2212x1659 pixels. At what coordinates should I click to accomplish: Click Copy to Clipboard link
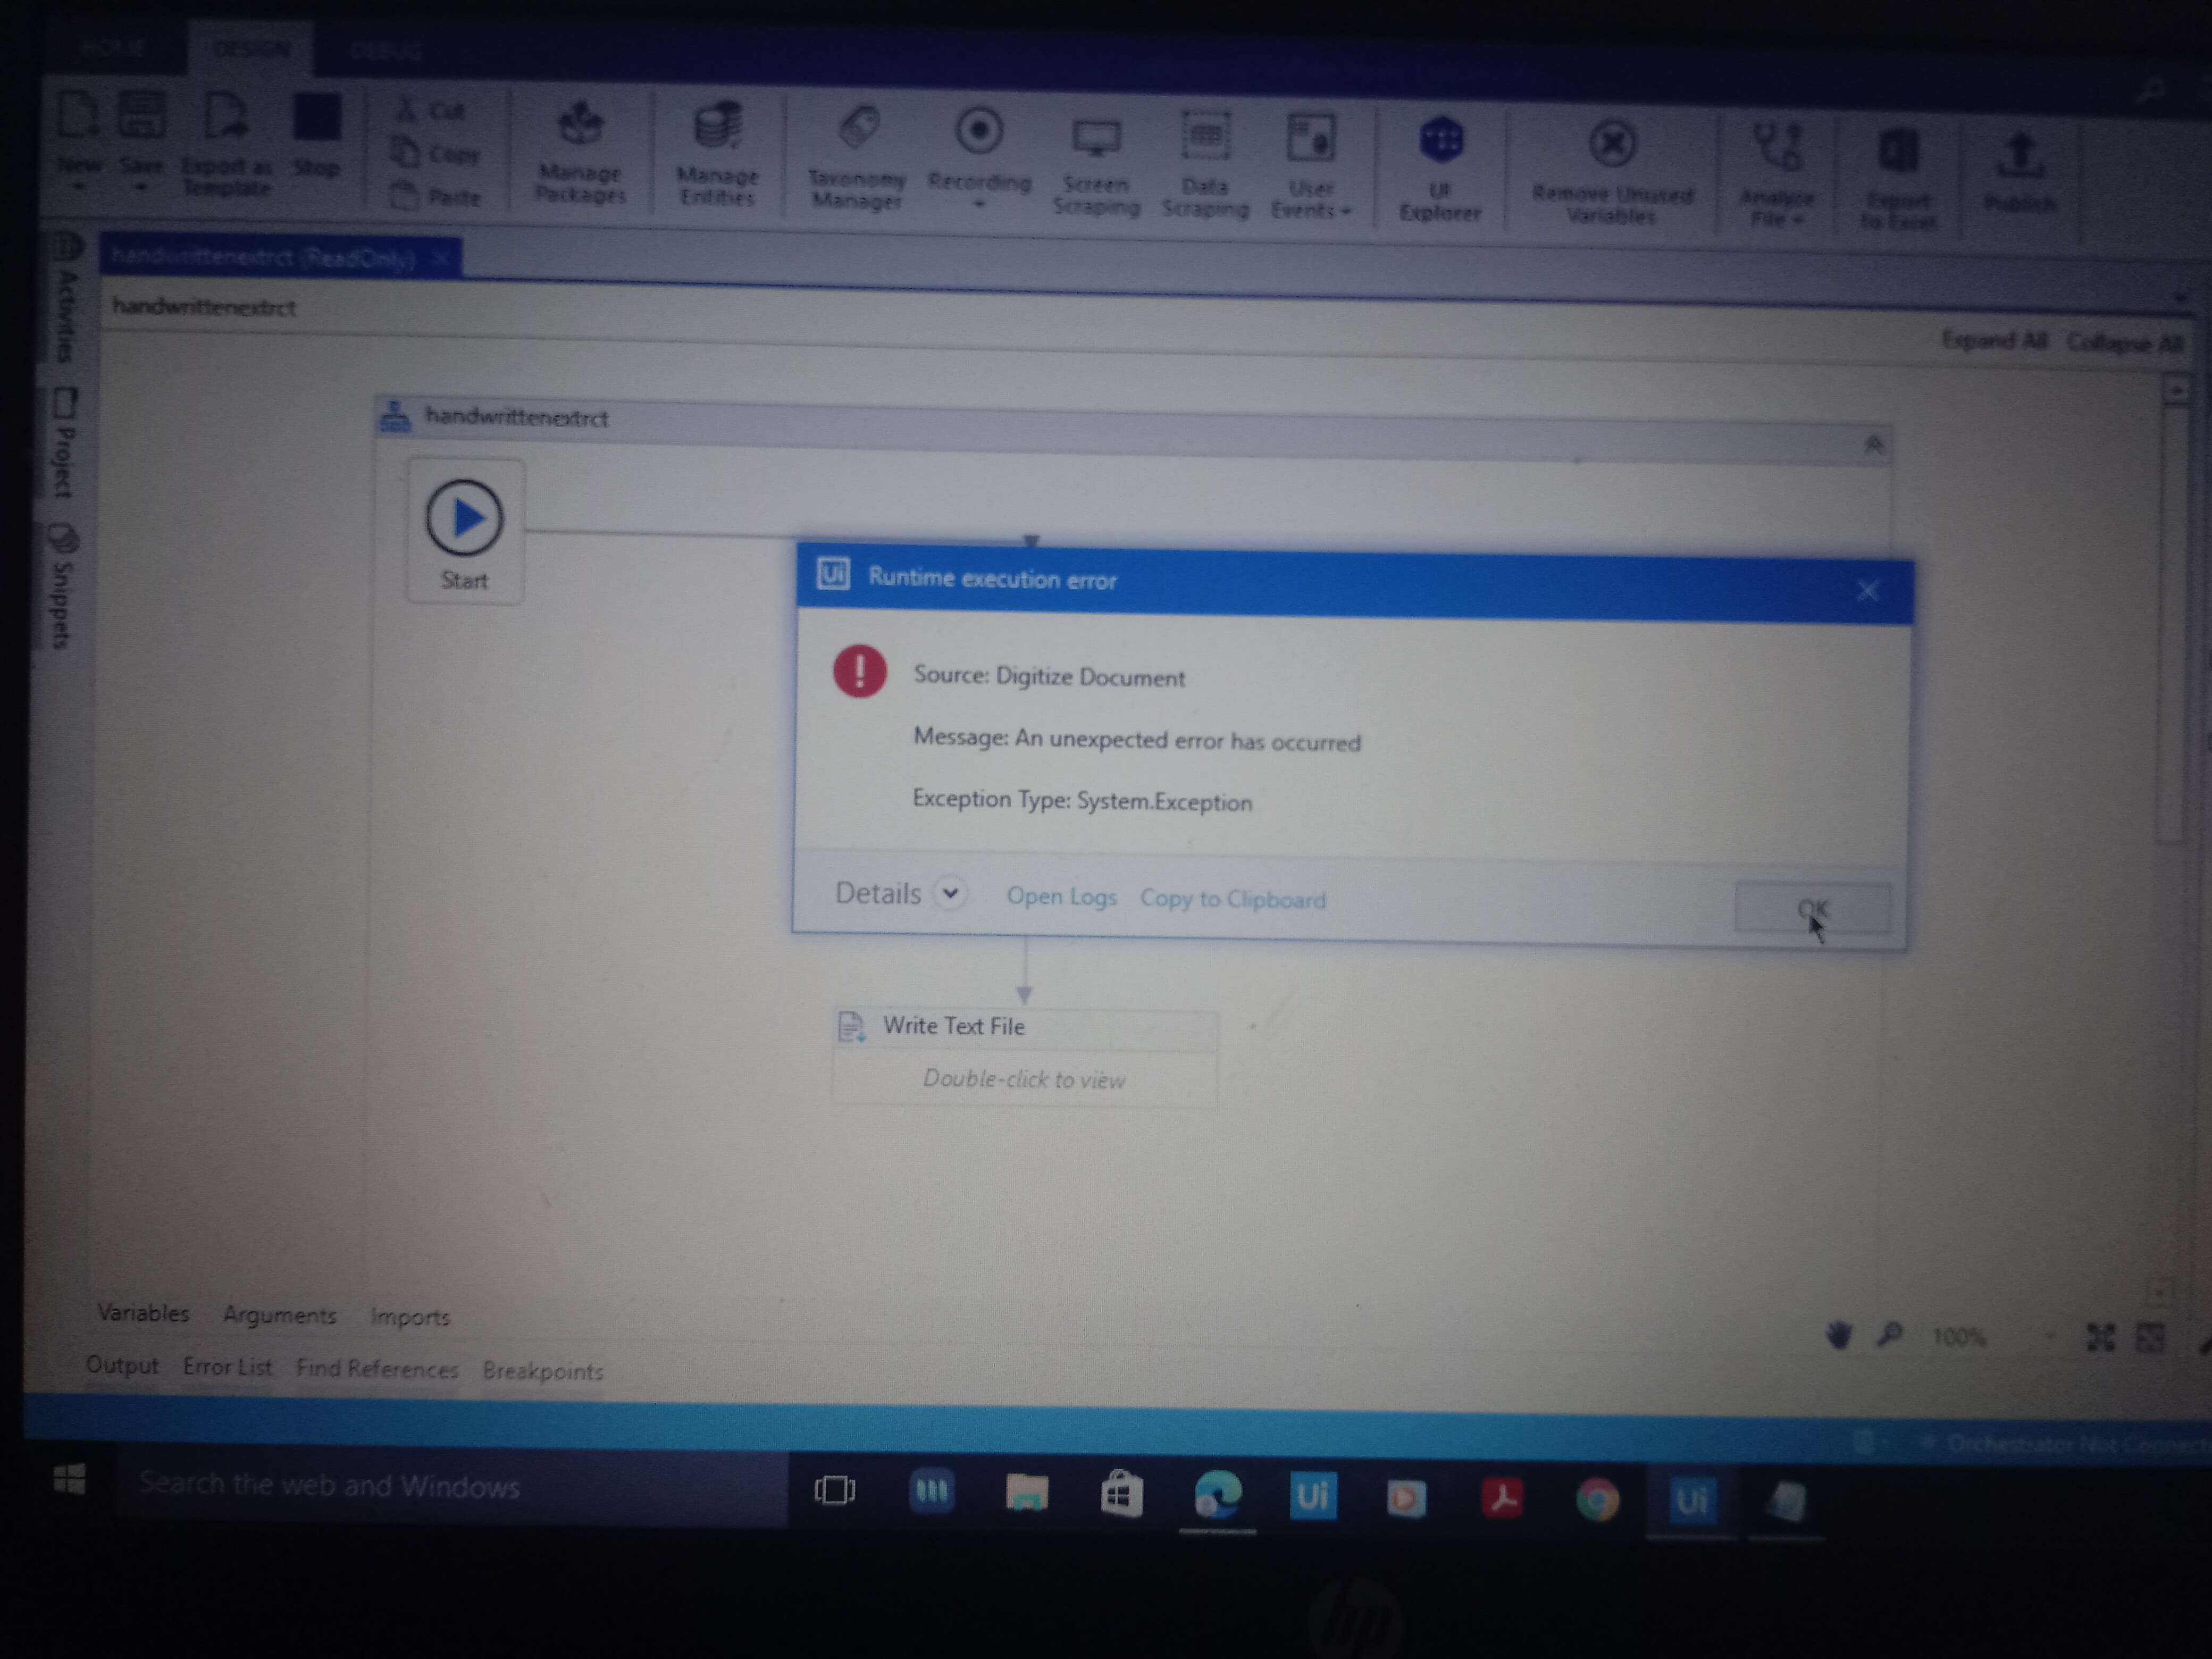[1232, 899]
